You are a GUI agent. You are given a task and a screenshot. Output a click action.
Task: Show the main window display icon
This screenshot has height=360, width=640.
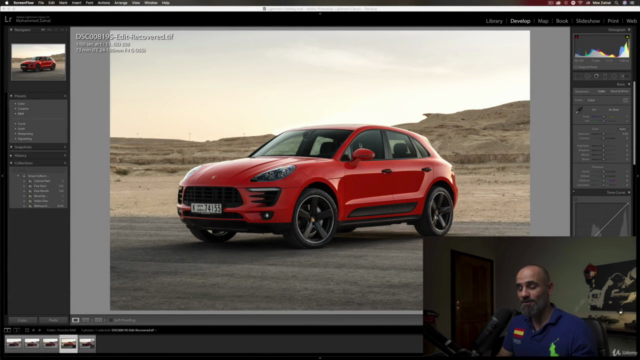click(x=7, y=330)
